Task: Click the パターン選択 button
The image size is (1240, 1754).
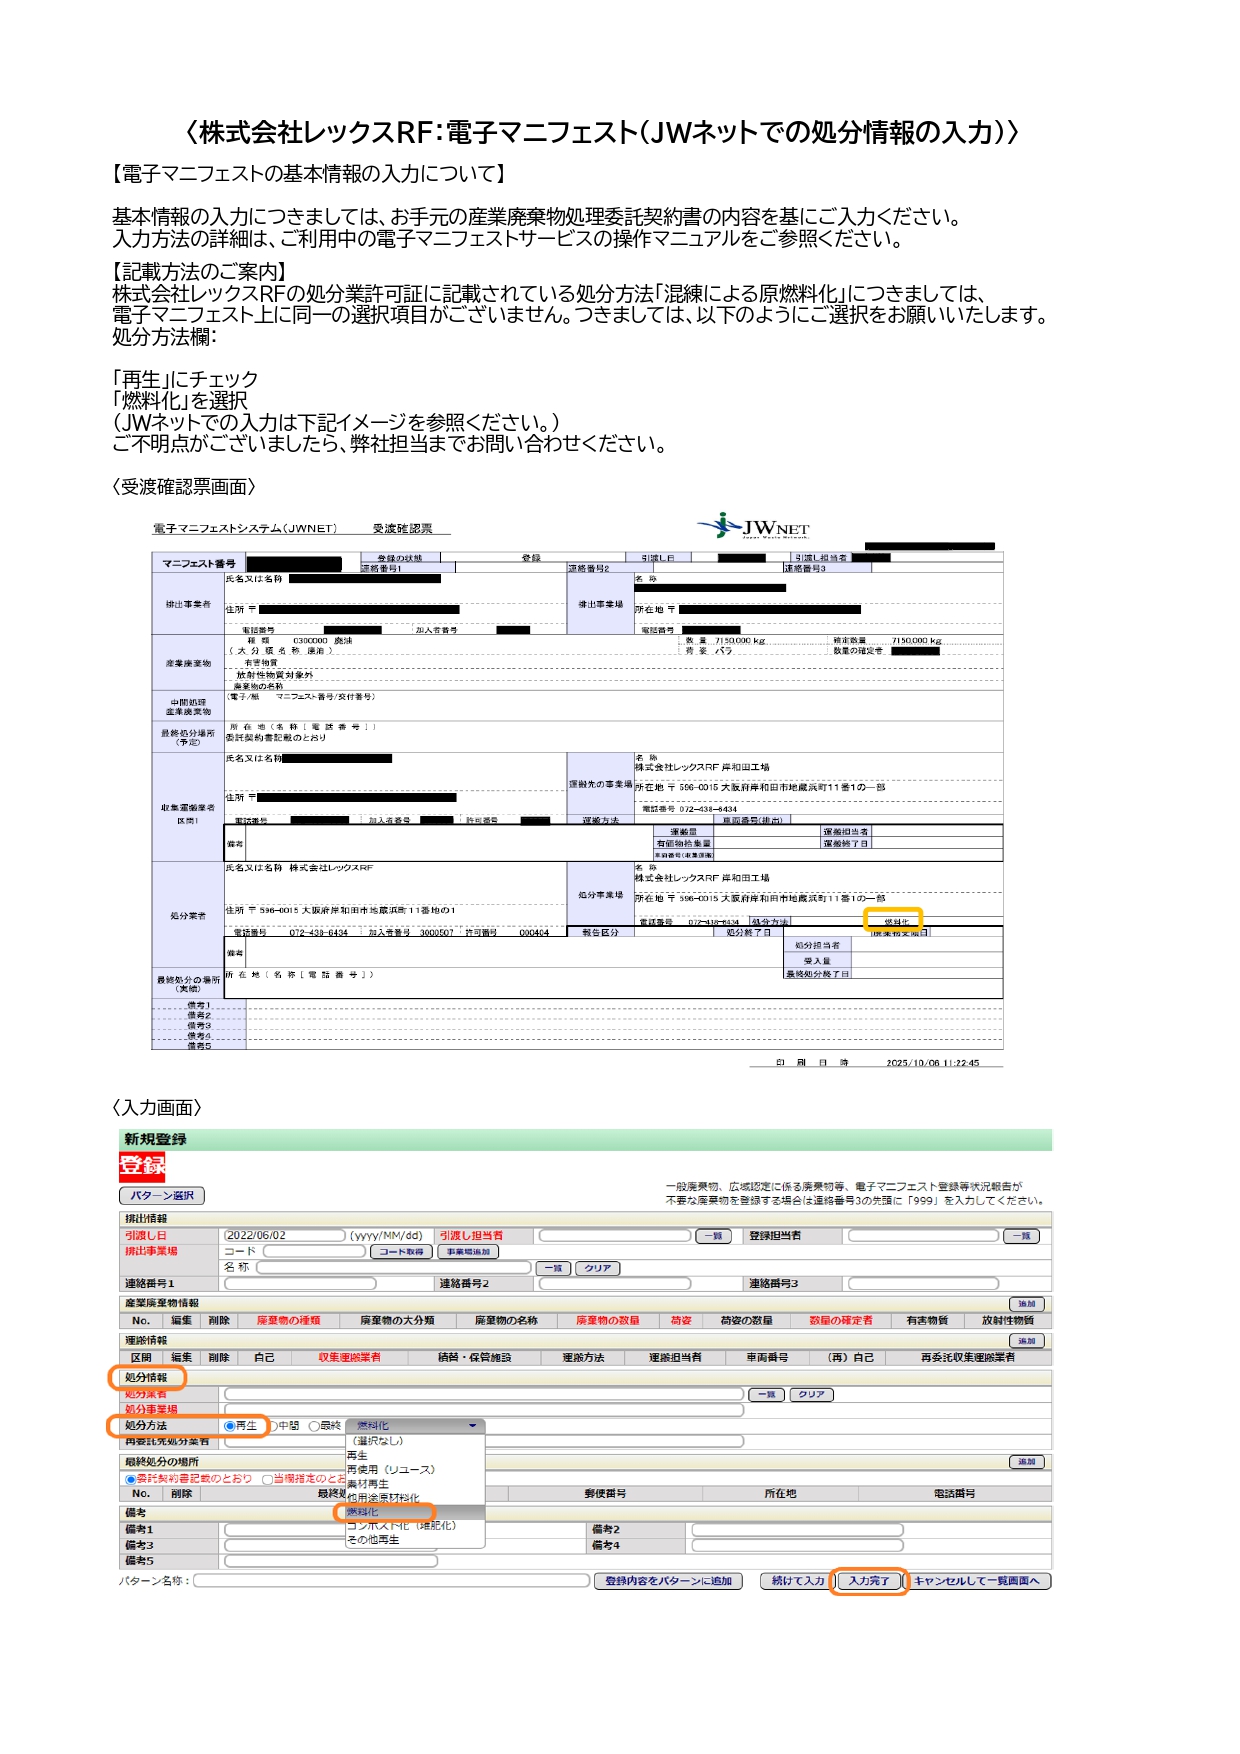Action: [161, 1195]
